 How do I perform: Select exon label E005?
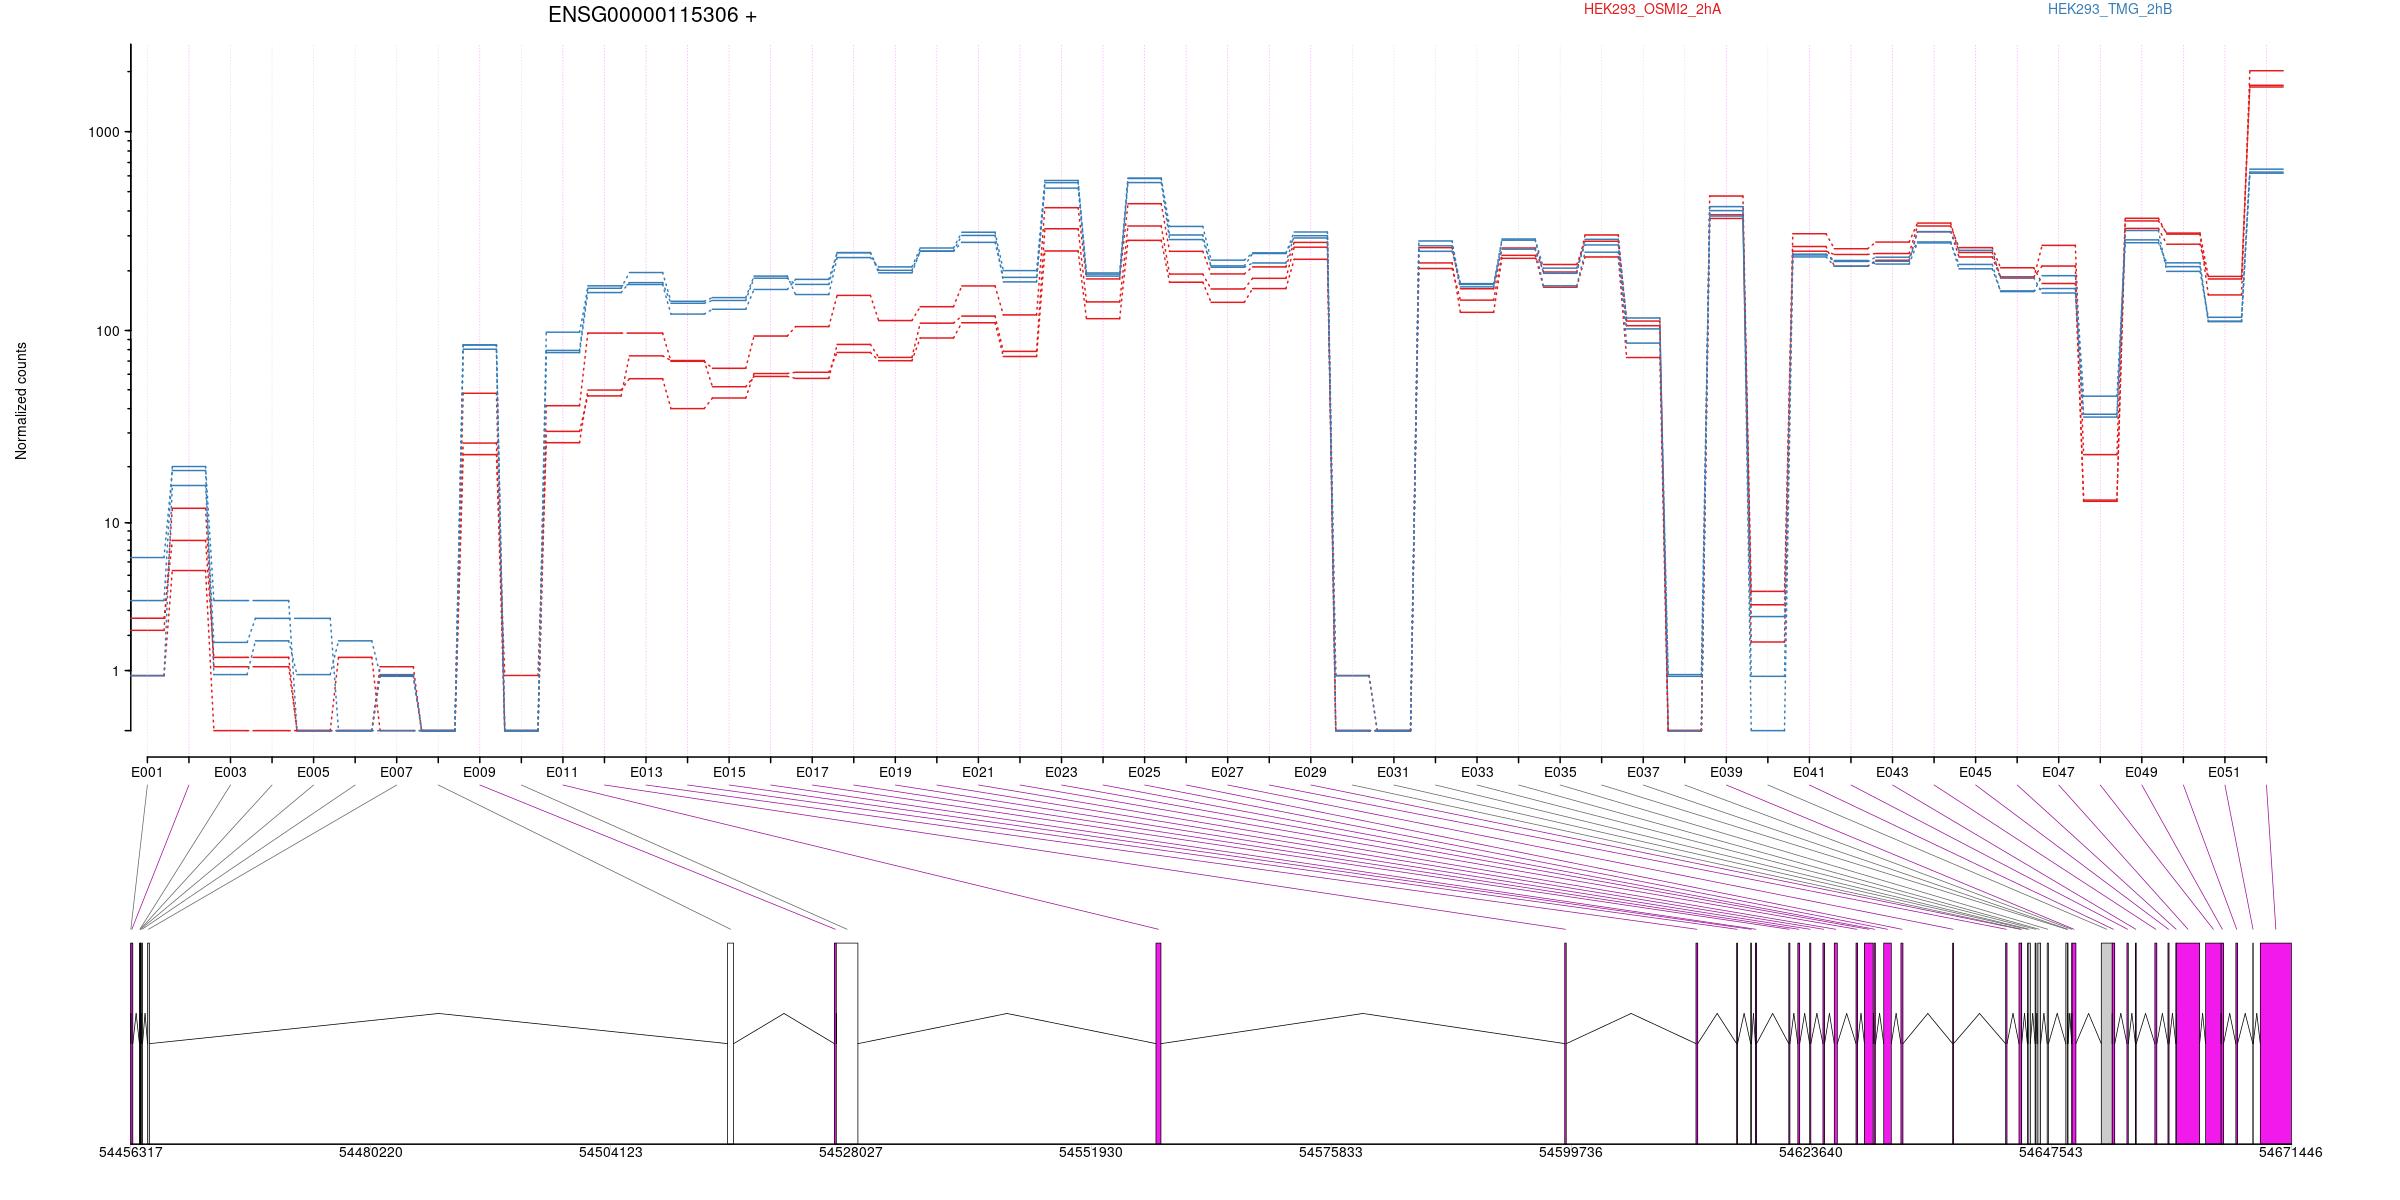313,772
